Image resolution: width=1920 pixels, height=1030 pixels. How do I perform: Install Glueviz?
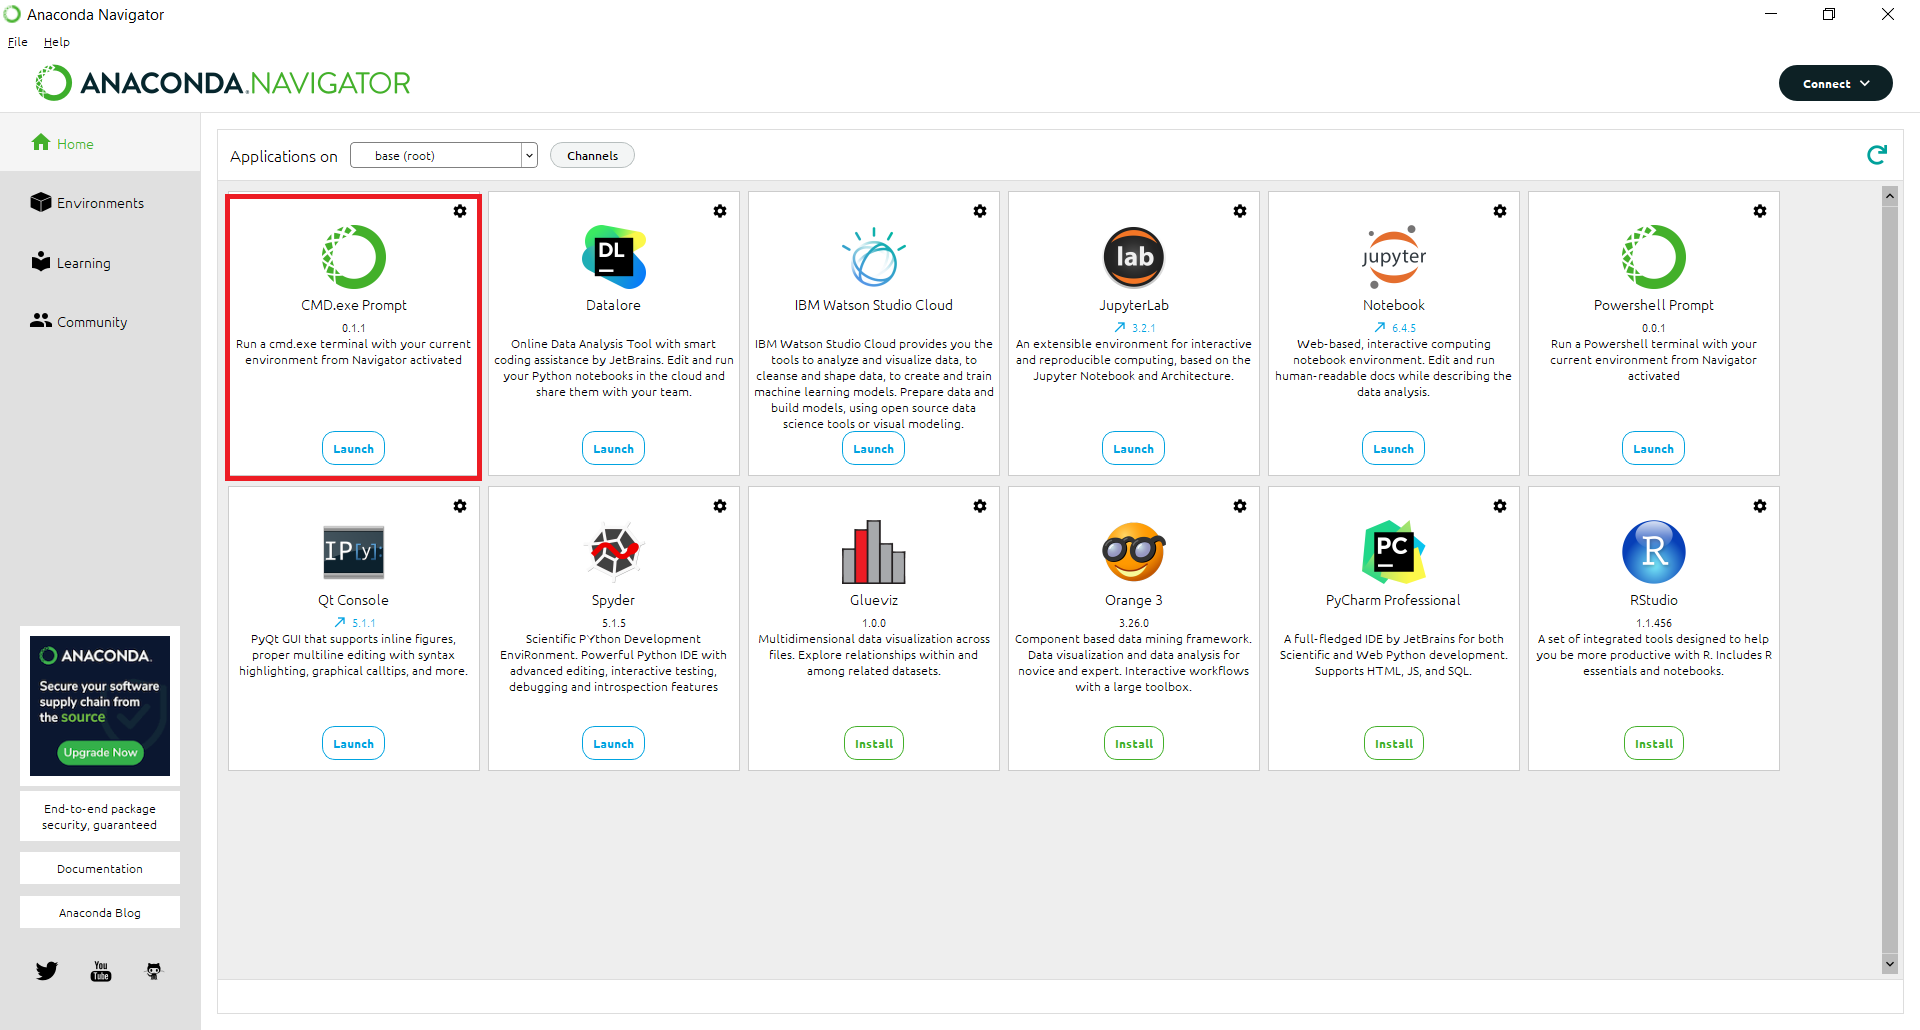[874, 744]
